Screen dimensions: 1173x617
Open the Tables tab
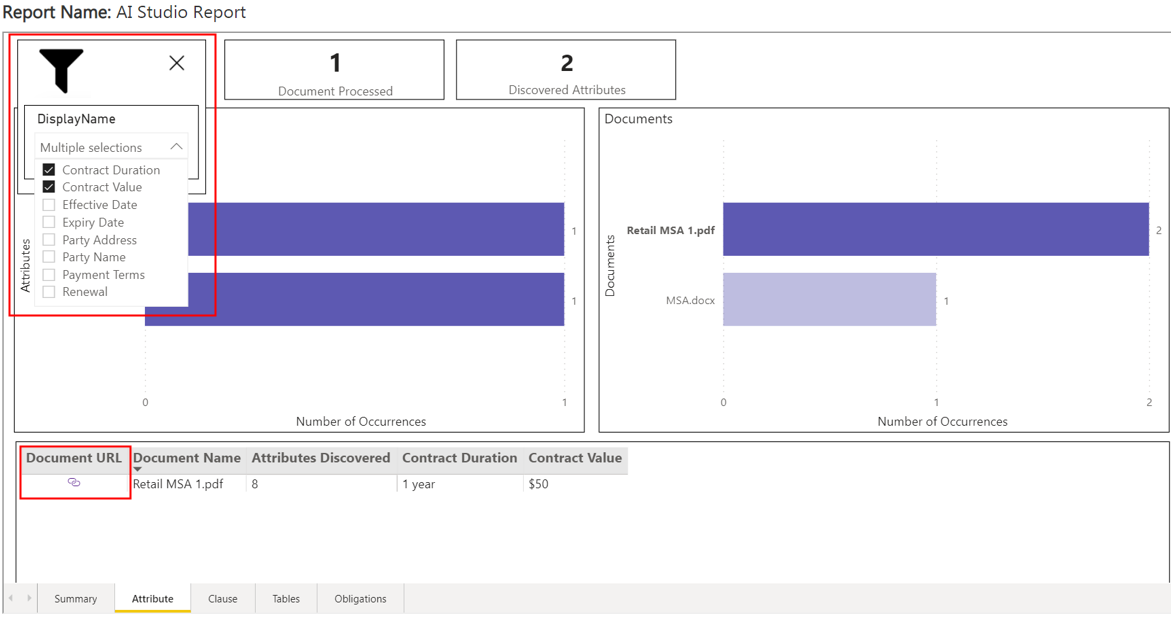[286, 599]
